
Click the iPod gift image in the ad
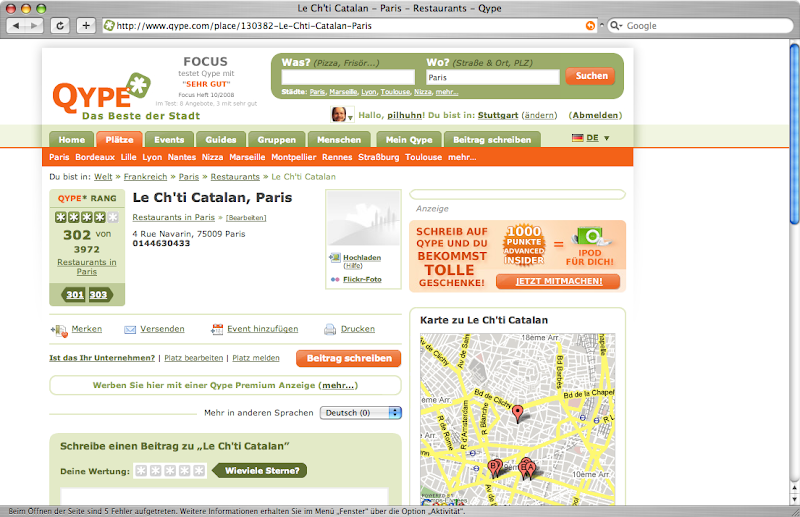coord(590,237)
